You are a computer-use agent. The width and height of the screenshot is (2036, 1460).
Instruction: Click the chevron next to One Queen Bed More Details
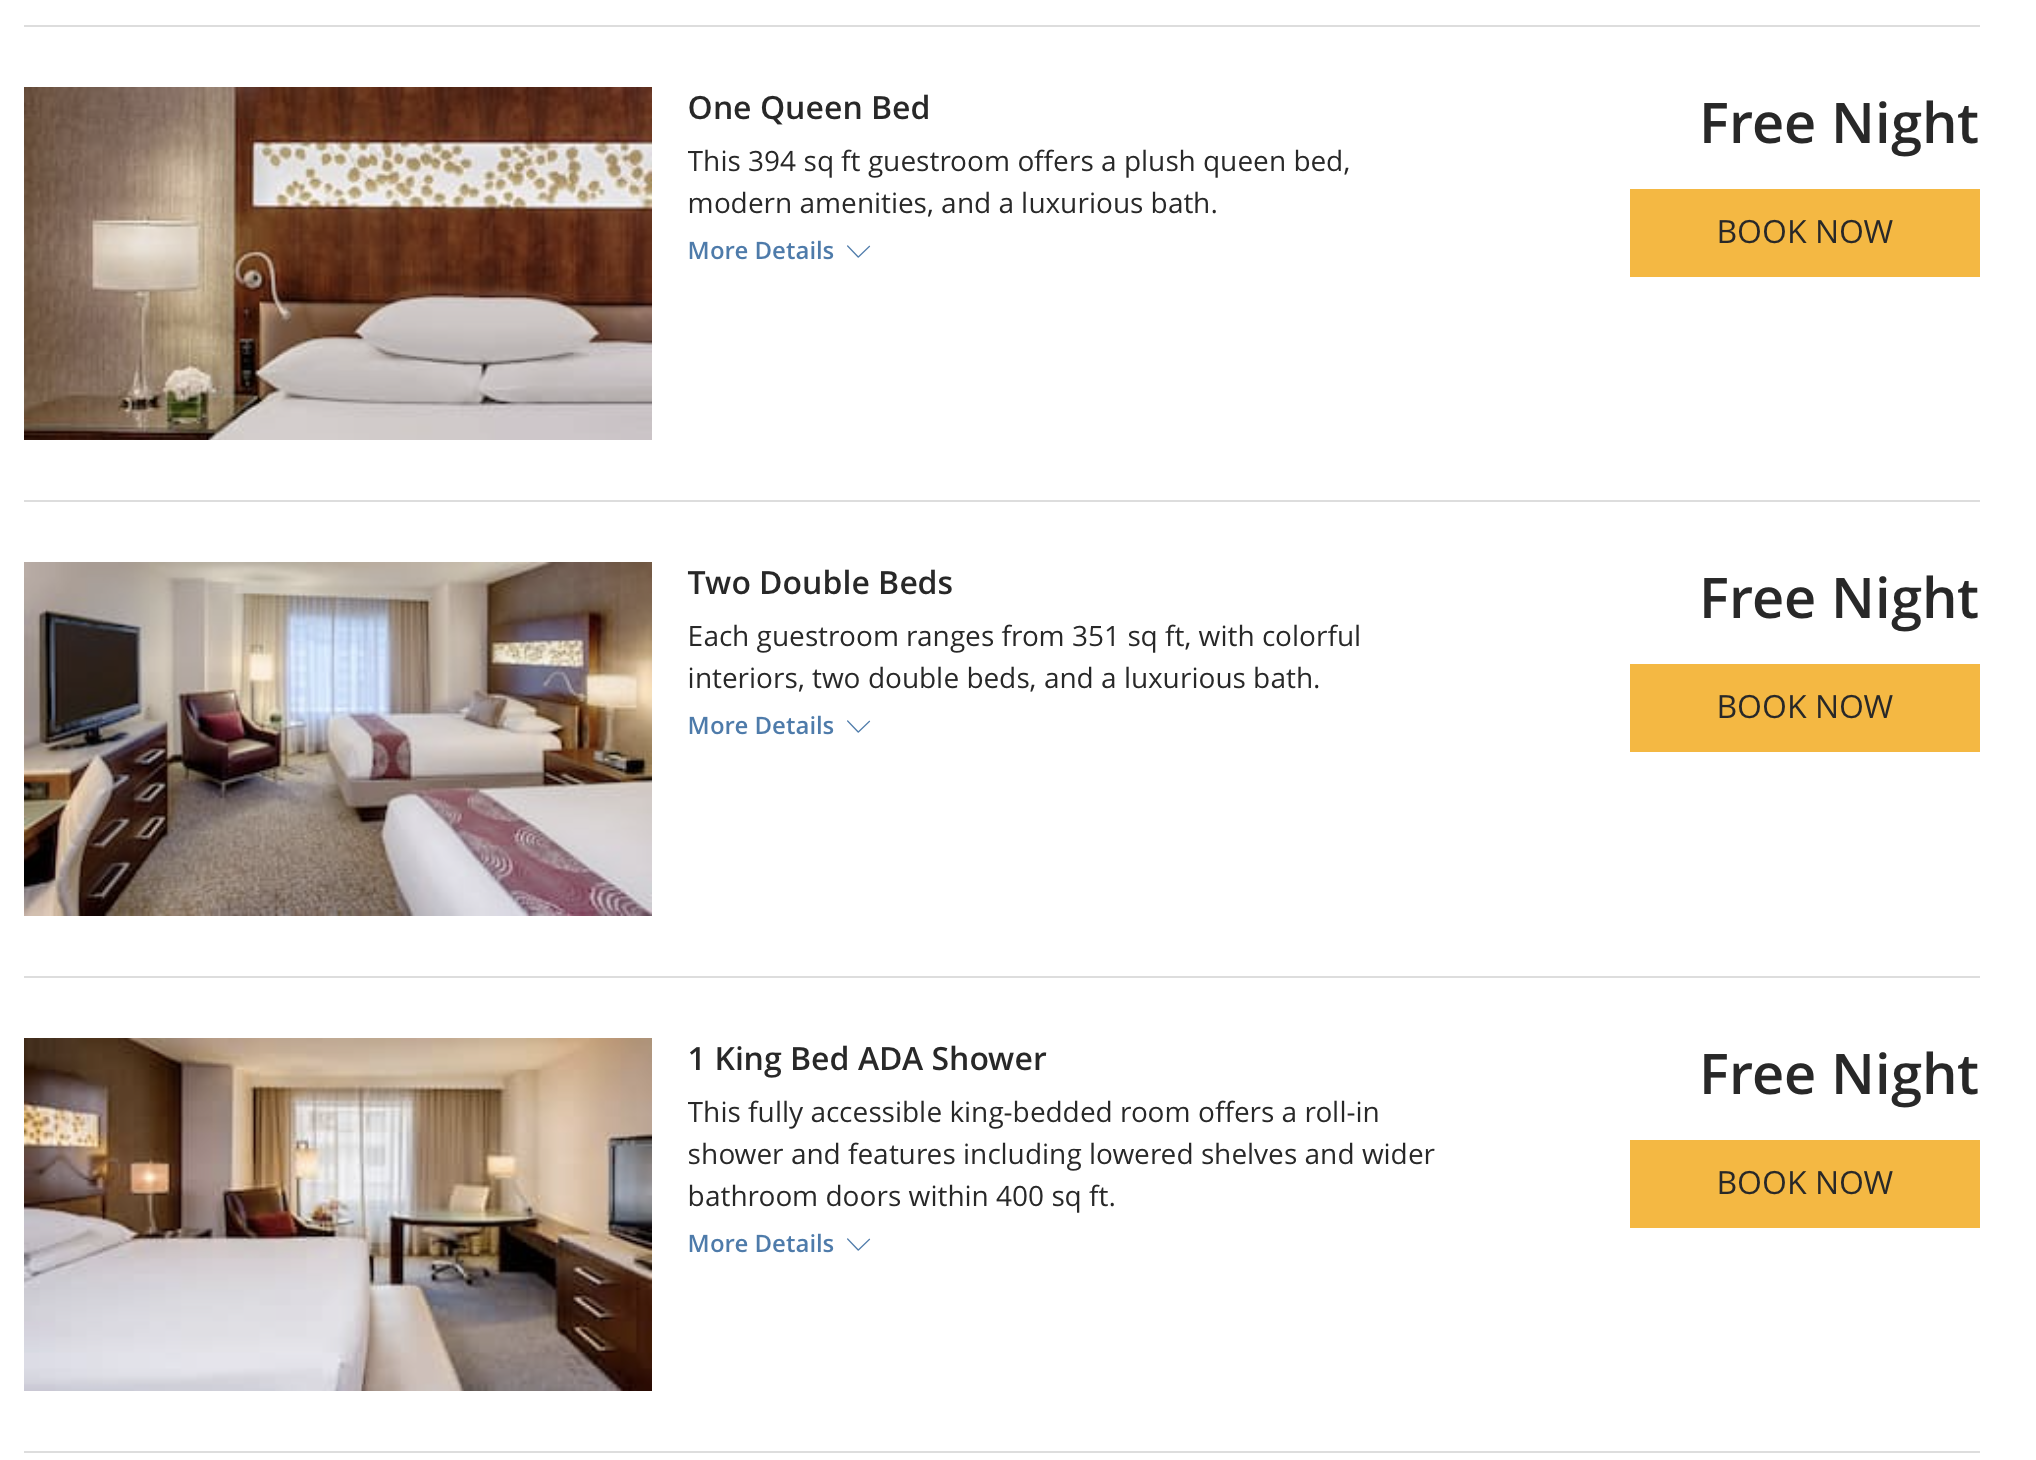coord(860,253)
